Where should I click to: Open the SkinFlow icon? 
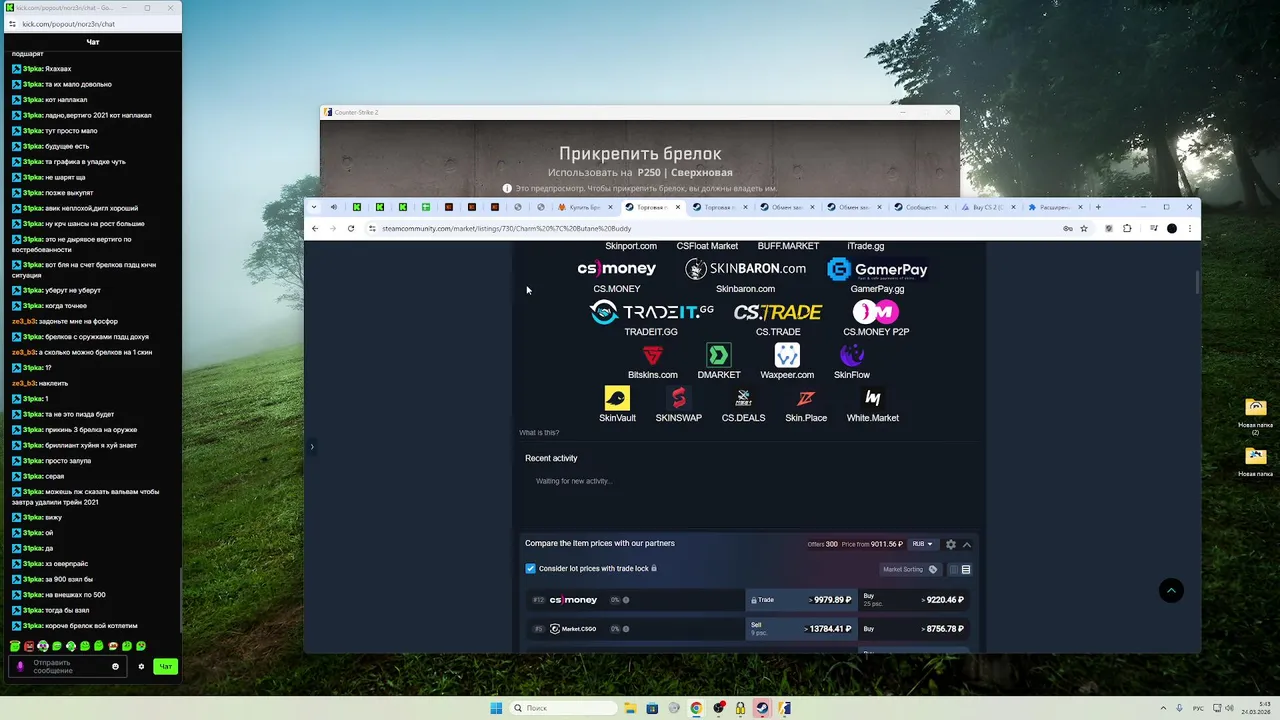852,355
